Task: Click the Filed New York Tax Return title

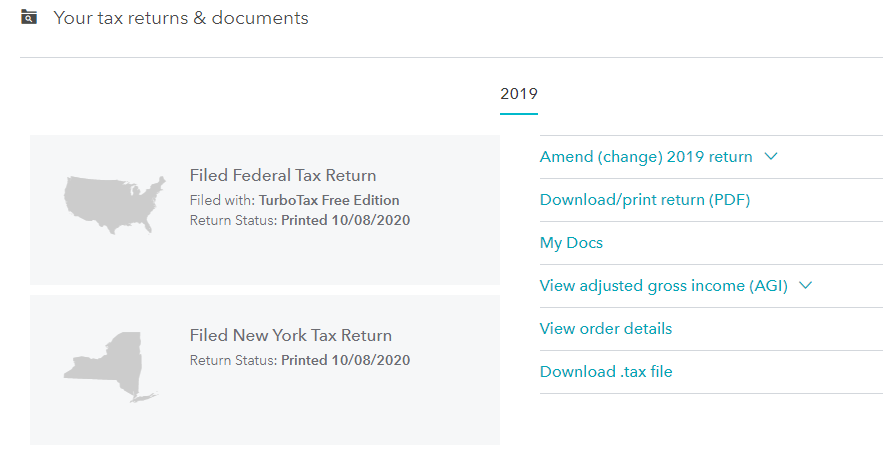Action: coord(290,336)
